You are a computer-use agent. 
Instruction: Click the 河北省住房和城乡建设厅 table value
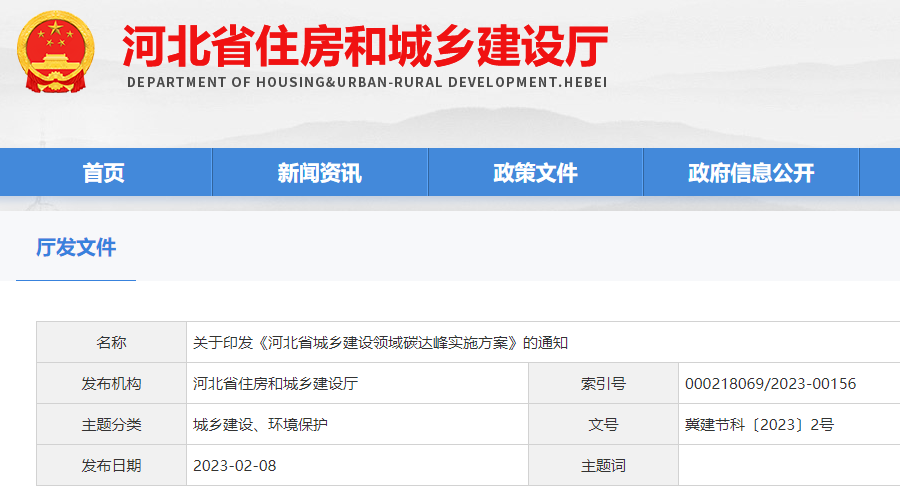pos(276,383)
